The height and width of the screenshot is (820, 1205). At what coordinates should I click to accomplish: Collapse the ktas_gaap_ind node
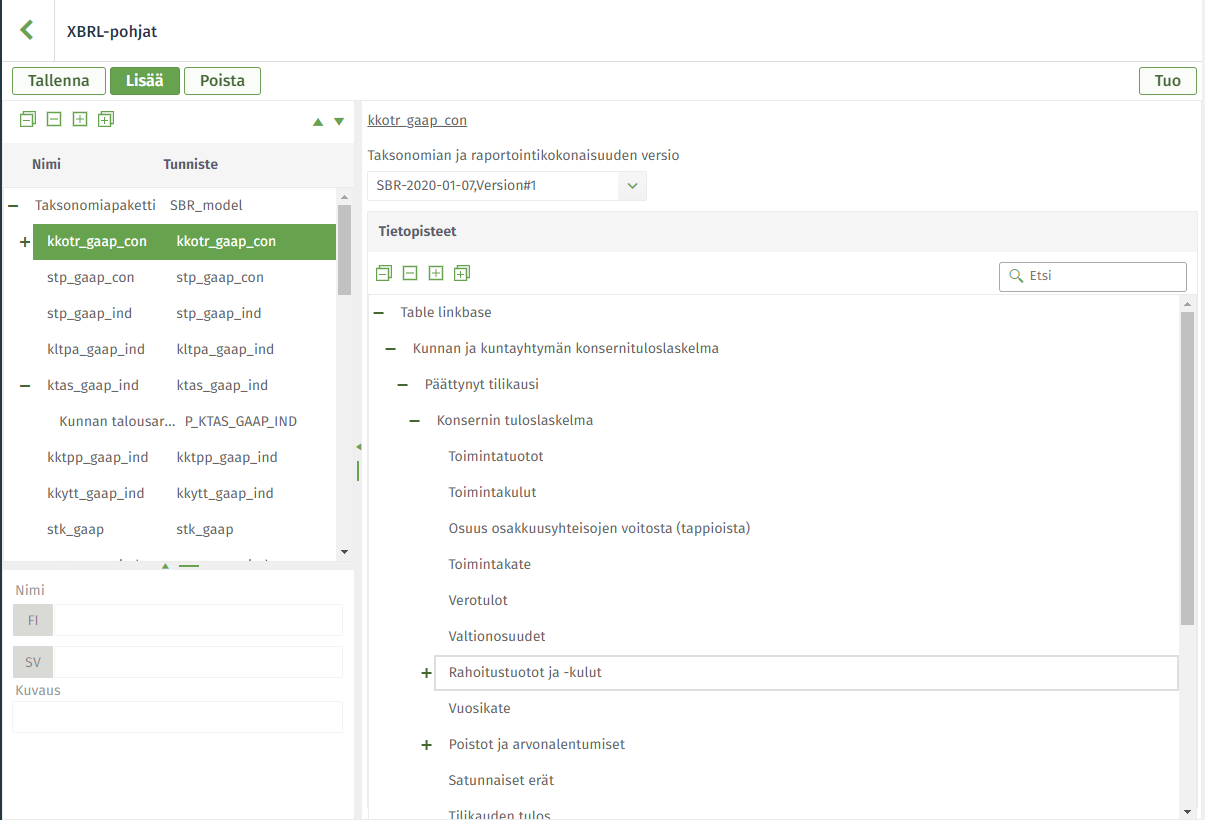coord(25,385)
